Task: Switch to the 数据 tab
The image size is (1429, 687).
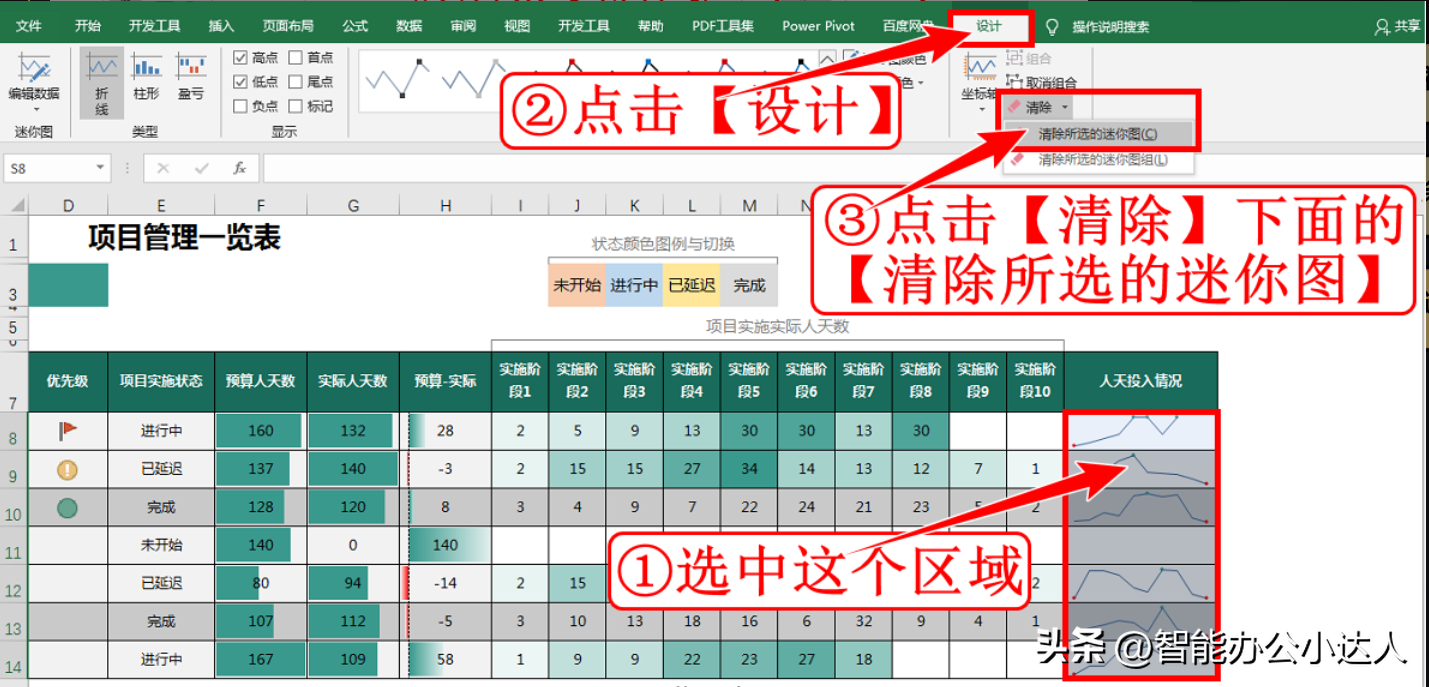Action: tap(409, 26)
